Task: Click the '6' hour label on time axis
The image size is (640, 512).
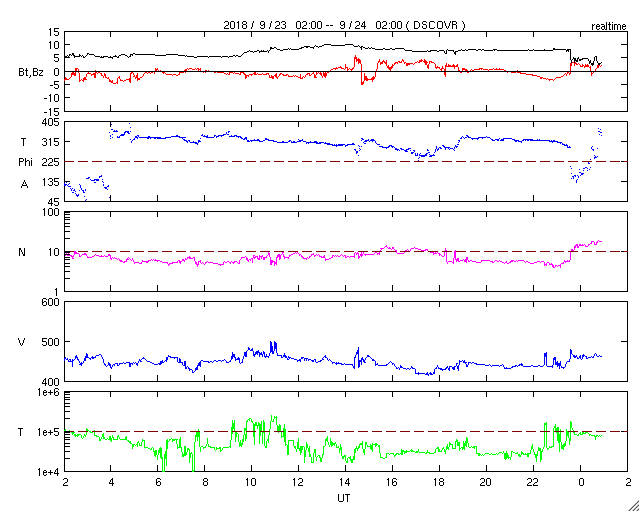Action: point(158,481)
